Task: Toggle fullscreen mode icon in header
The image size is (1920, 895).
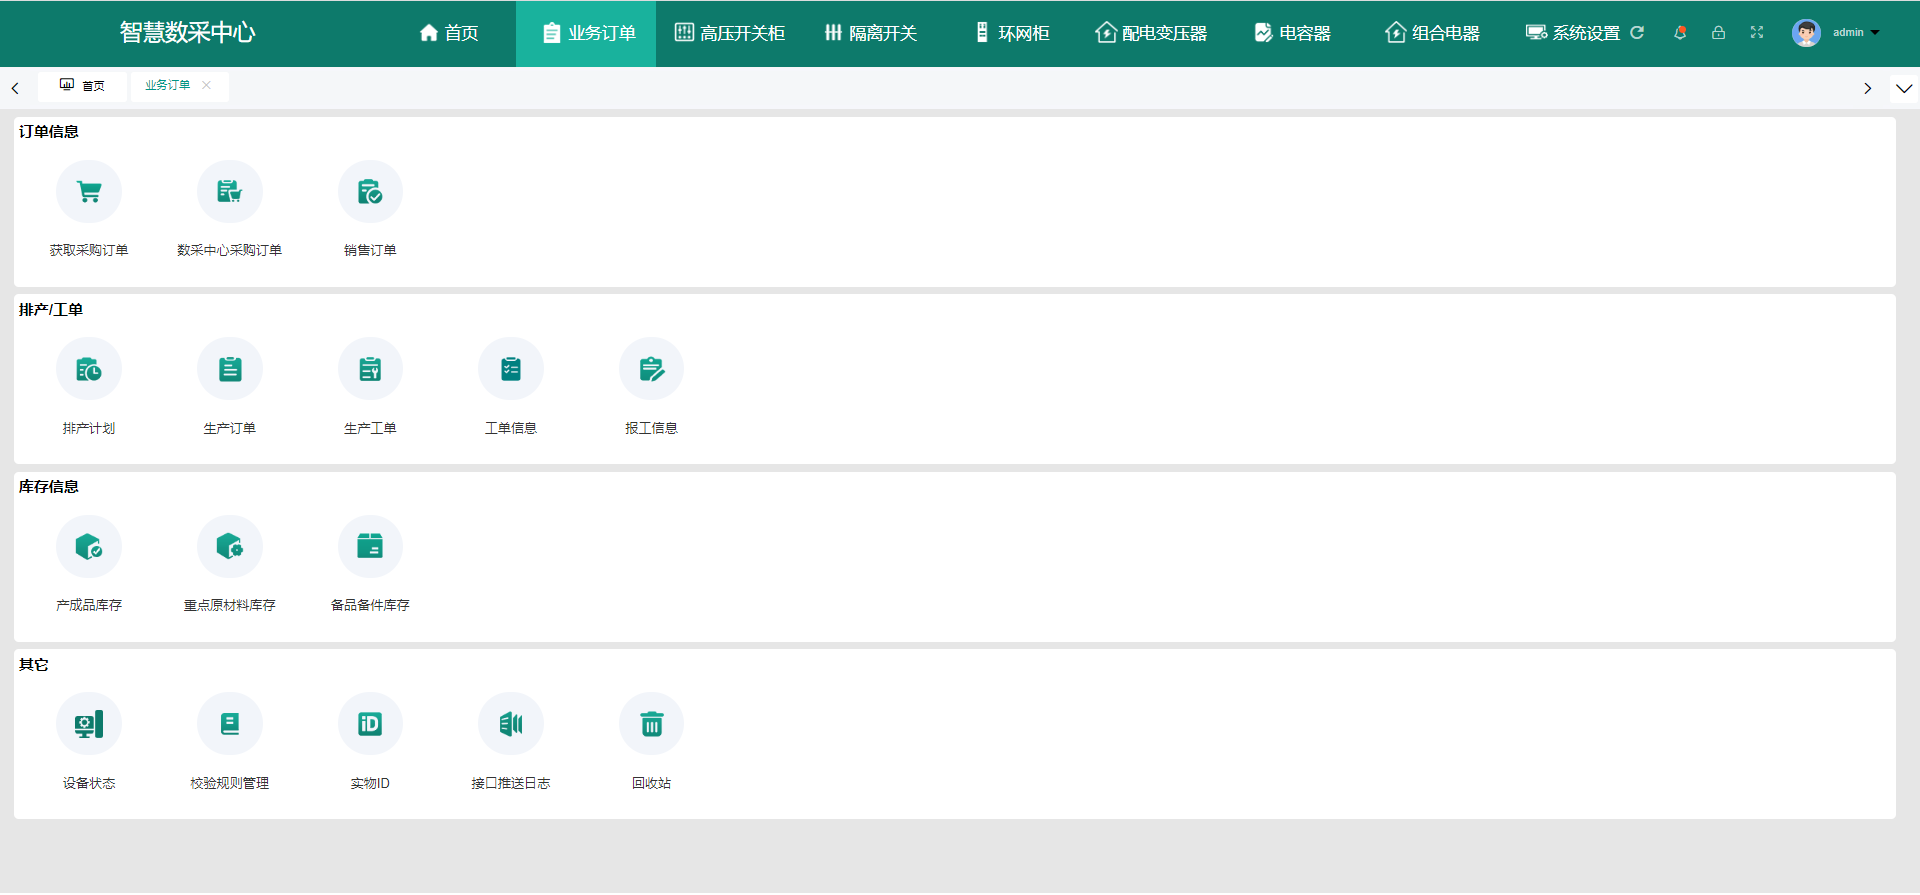Action: click(1757, 33)
